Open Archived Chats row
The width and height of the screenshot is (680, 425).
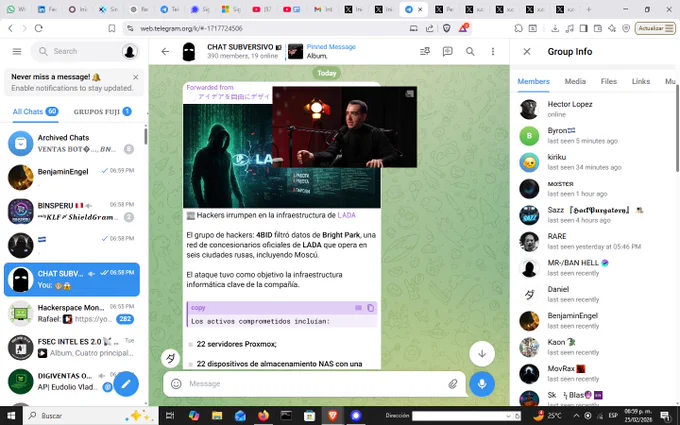72,143
